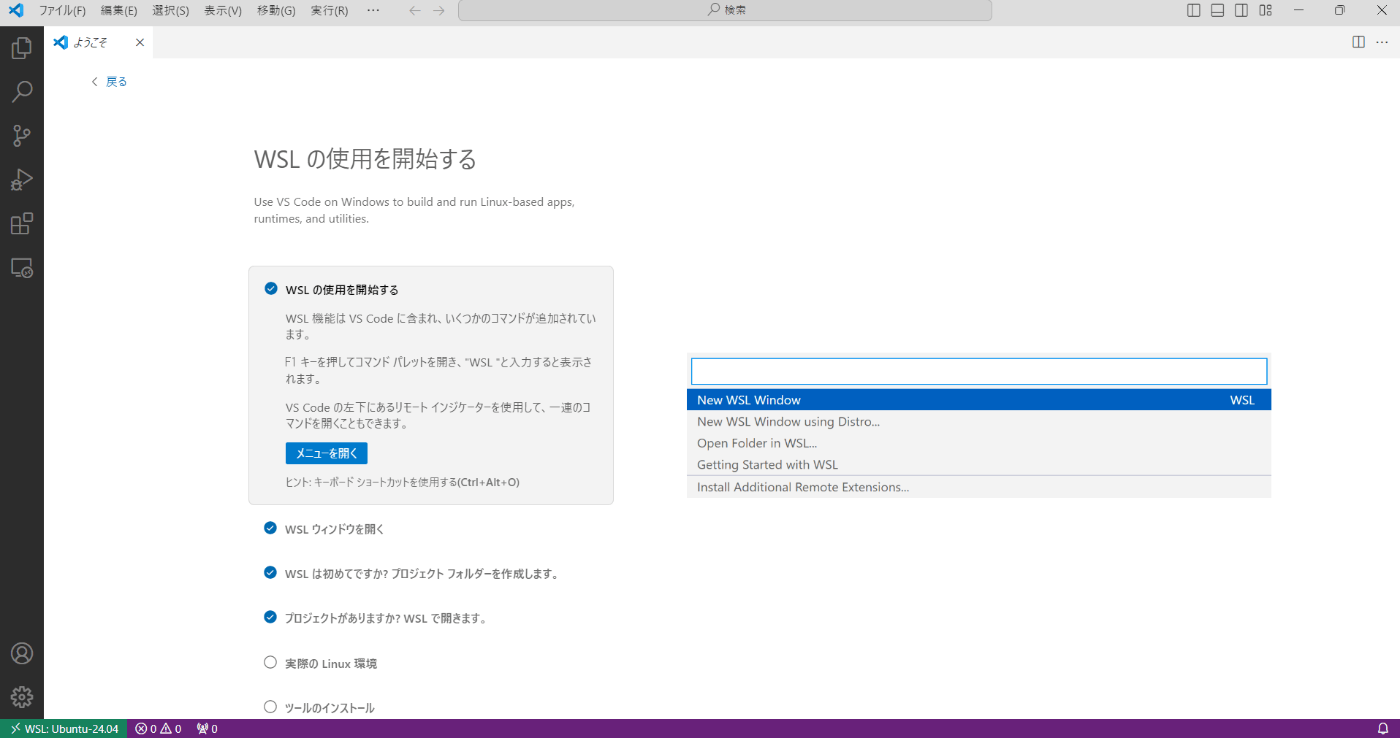
Task: Click the WSL の使用を開始する page heading
Action: pos(365,159)
